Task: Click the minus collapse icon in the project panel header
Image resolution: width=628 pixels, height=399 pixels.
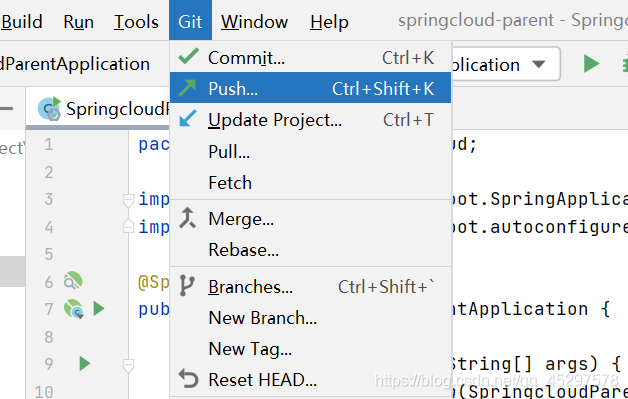Action: tap(6, 108)
